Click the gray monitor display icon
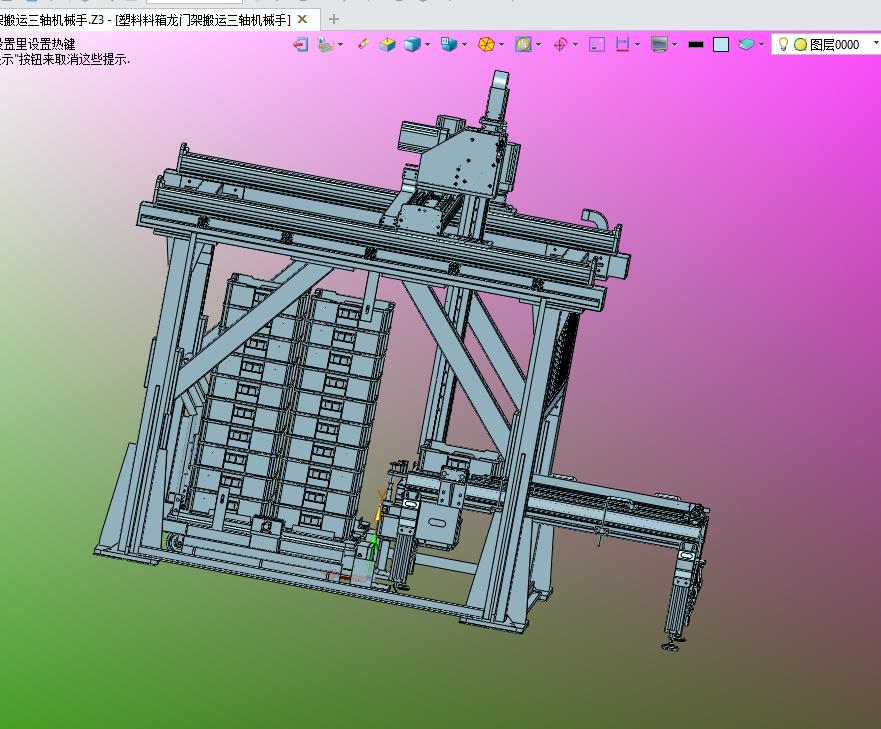881x729 pixels. tap(659, 44)
